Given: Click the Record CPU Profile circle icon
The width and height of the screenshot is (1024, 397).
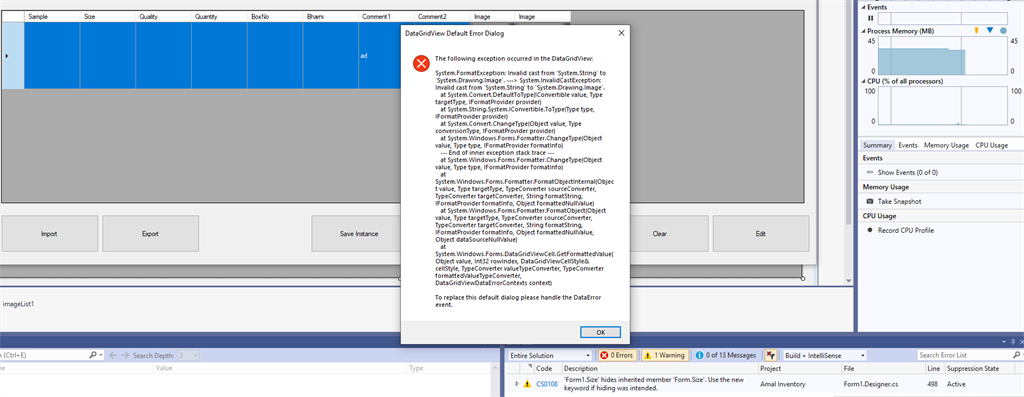Looking at the screenshot, I should pos(870,230).
